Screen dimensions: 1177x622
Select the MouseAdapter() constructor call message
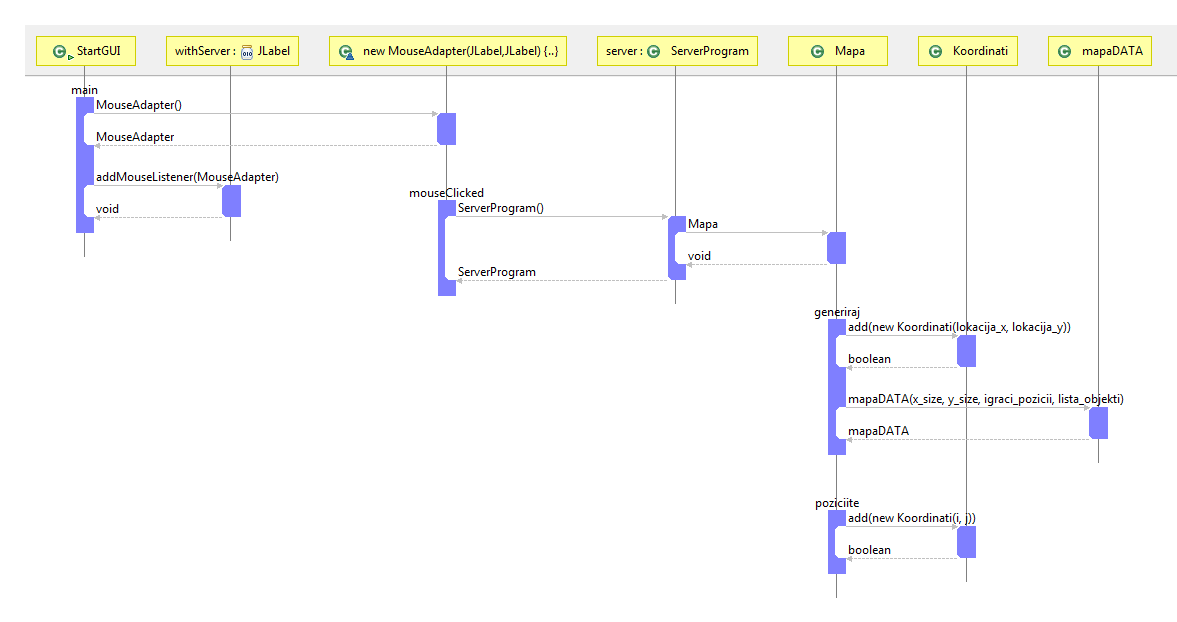coord(138,105)
